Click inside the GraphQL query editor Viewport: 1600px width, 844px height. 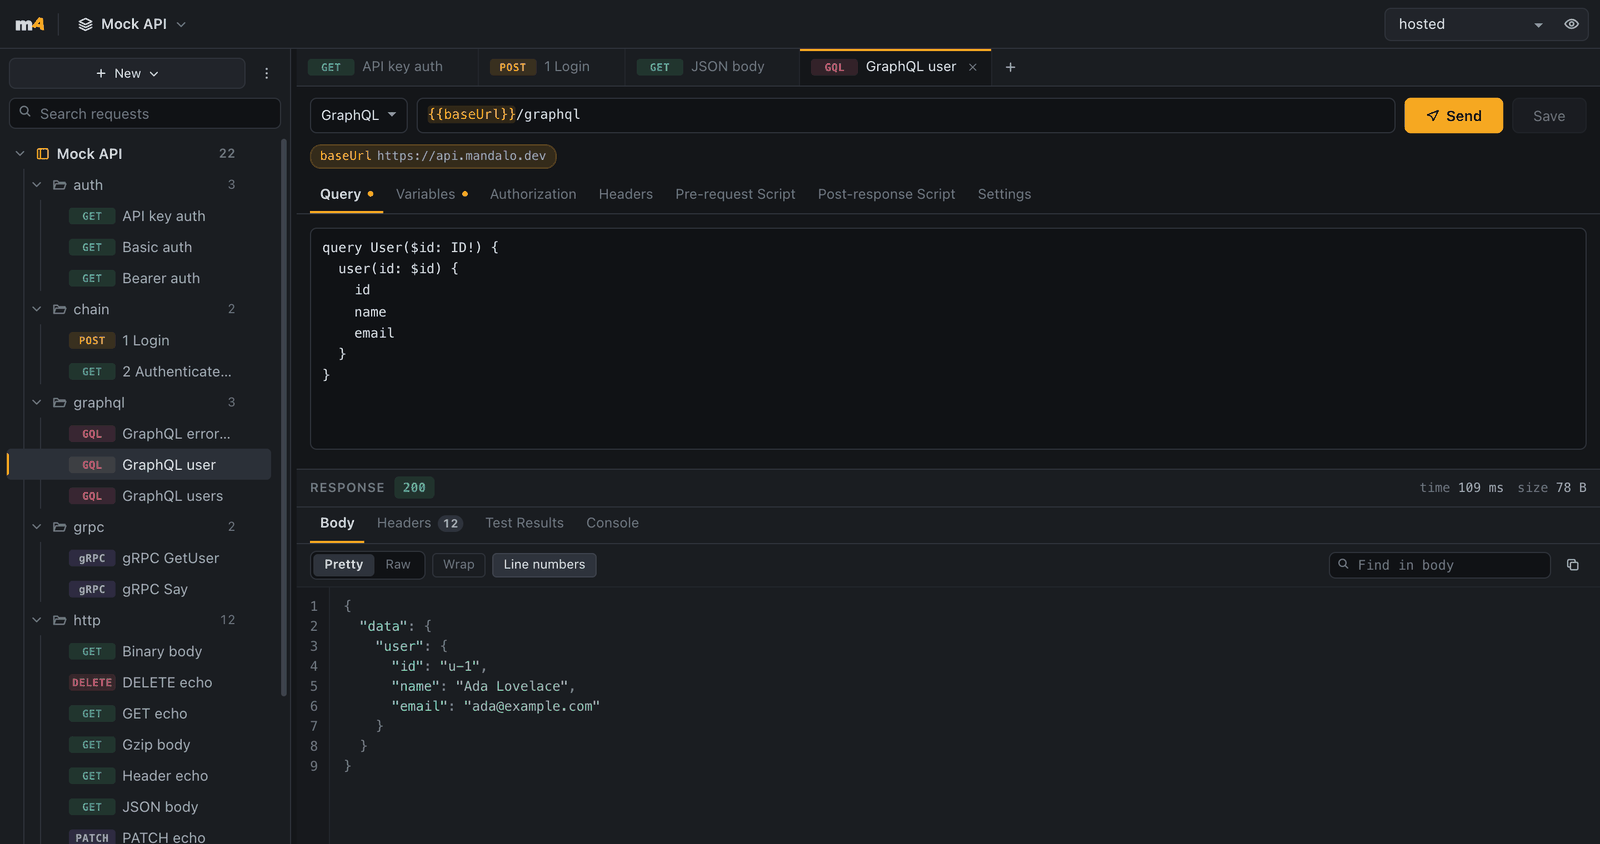coord(948,338)
